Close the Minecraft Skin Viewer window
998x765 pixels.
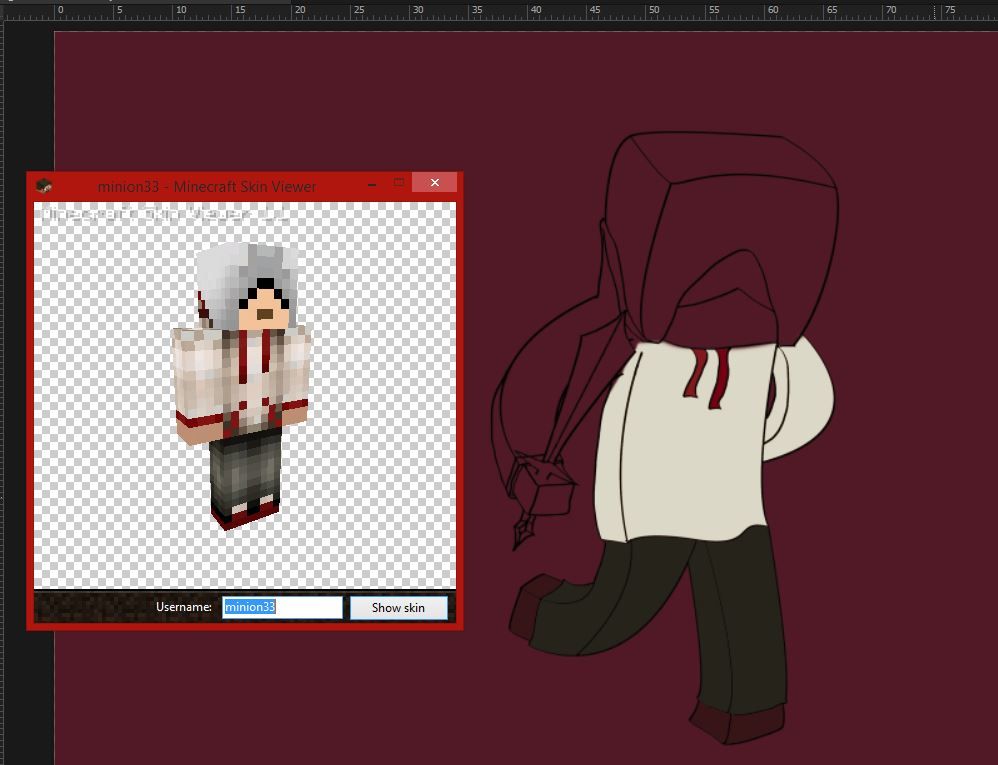[x=434, y=183]
